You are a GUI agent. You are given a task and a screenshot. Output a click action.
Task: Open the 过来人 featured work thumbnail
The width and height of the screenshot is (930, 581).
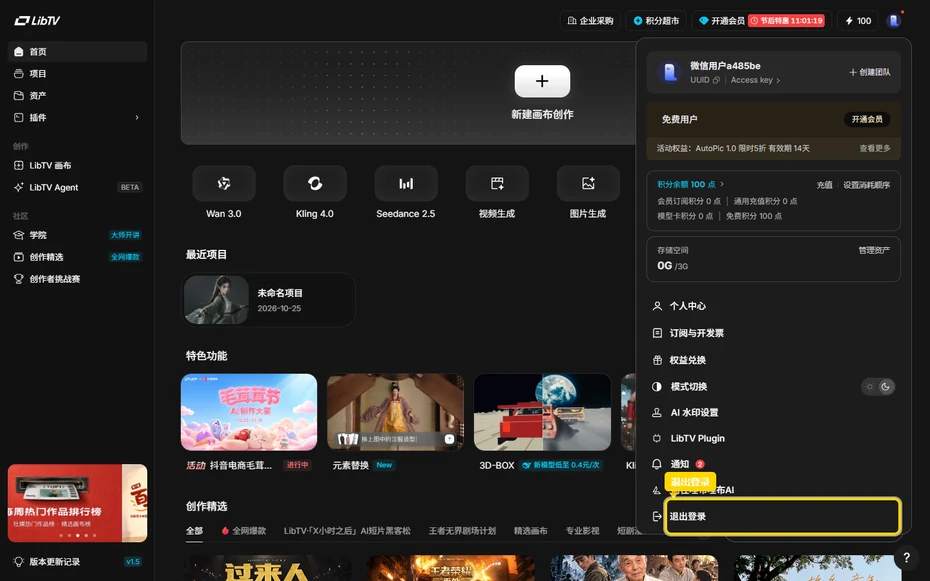268,568
